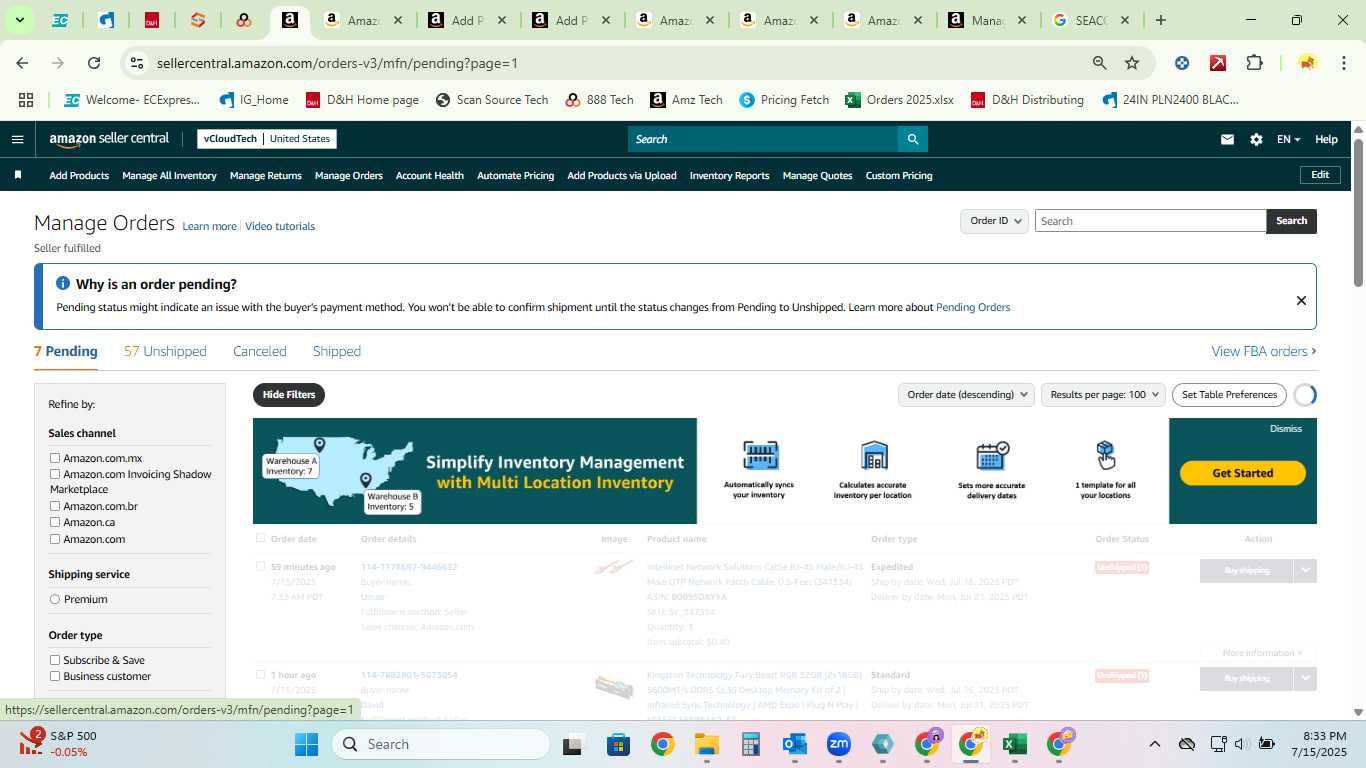Open the vCloudTech United States account switcher
The width and height of the screenshot is (1366, 768).
[267, 139]
